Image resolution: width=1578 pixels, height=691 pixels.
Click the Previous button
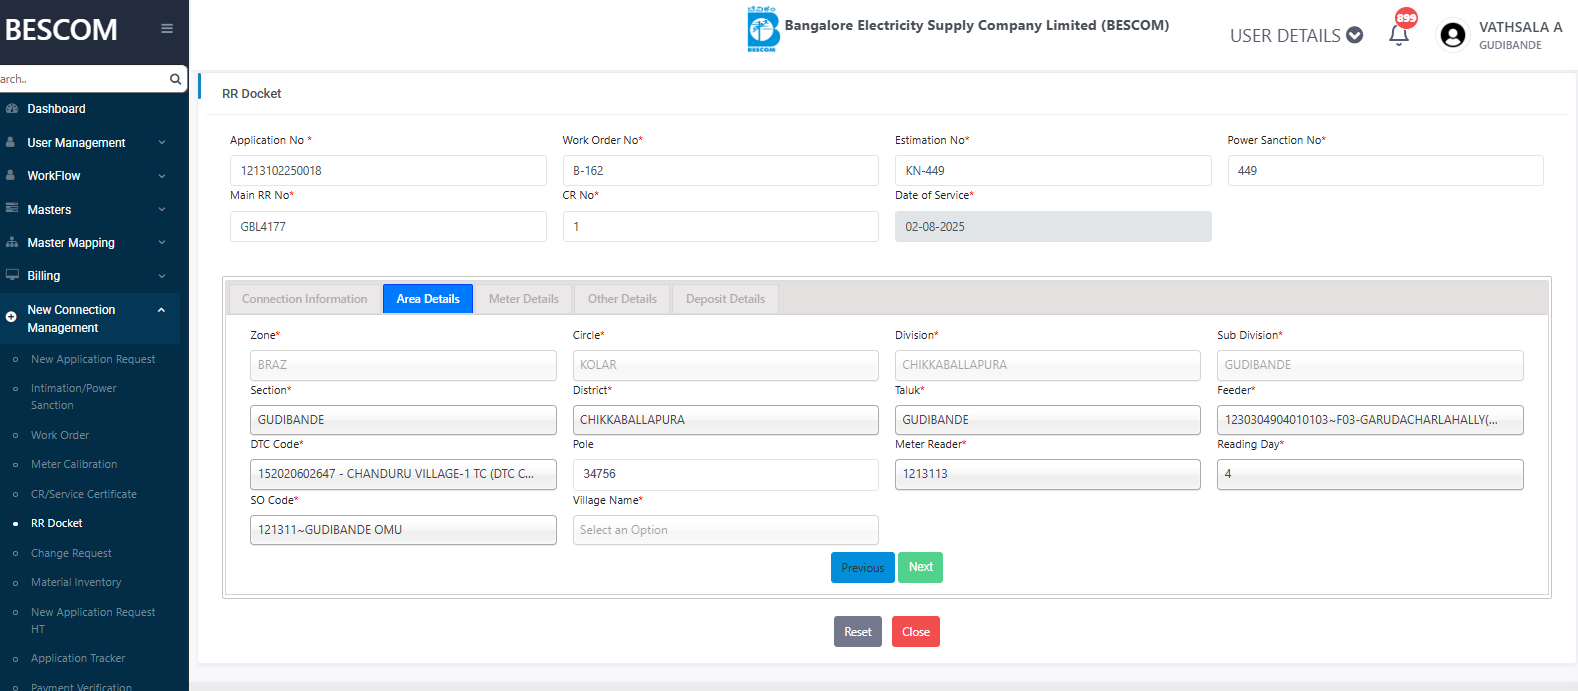click(862, 568)
